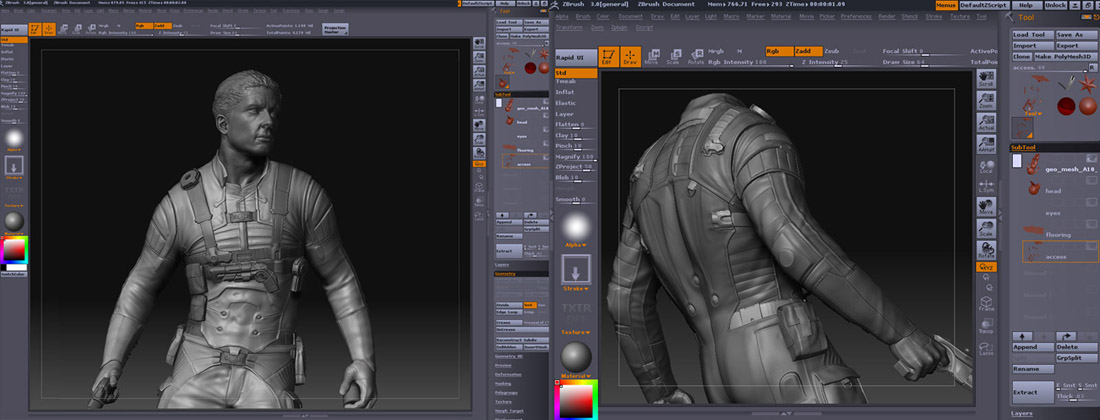
Task: Open the Stroke type arrow thumbnail, right window
Action: coord(576,270)
